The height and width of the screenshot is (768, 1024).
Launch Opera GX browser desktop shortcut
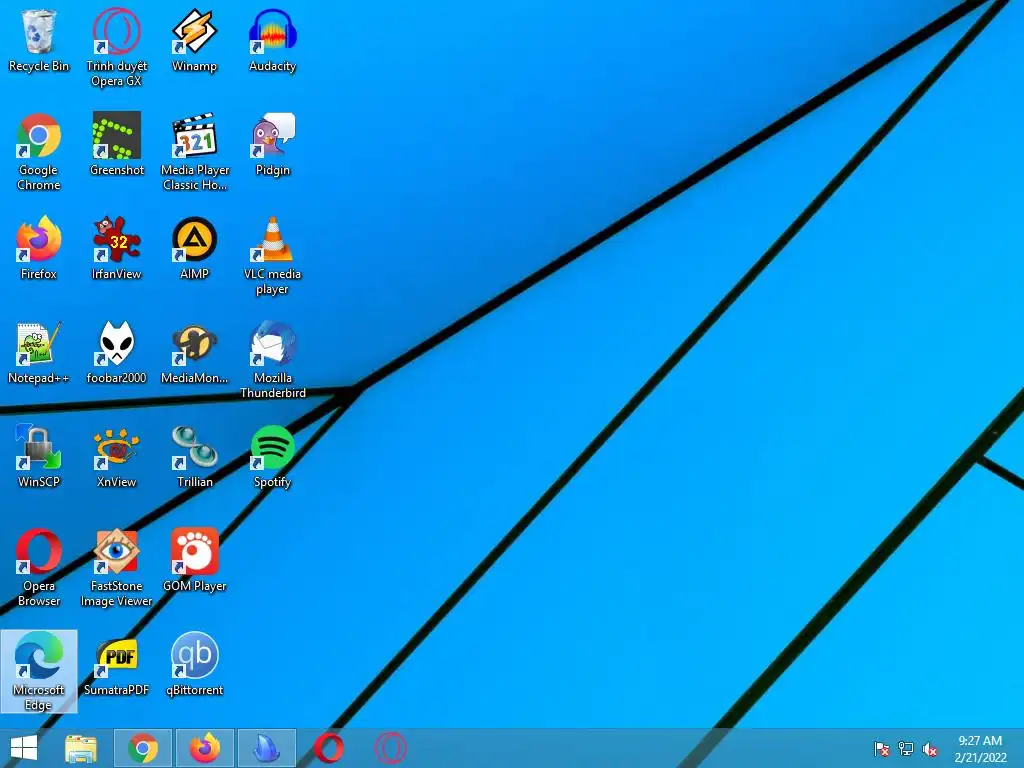click(116, 47)
